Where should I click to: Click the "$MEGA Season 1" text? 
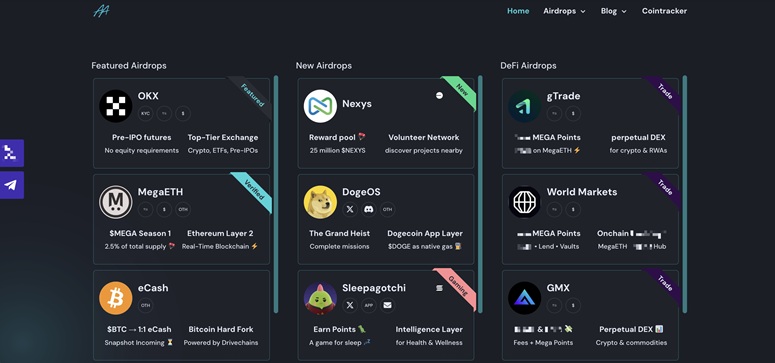click(140, 233)
